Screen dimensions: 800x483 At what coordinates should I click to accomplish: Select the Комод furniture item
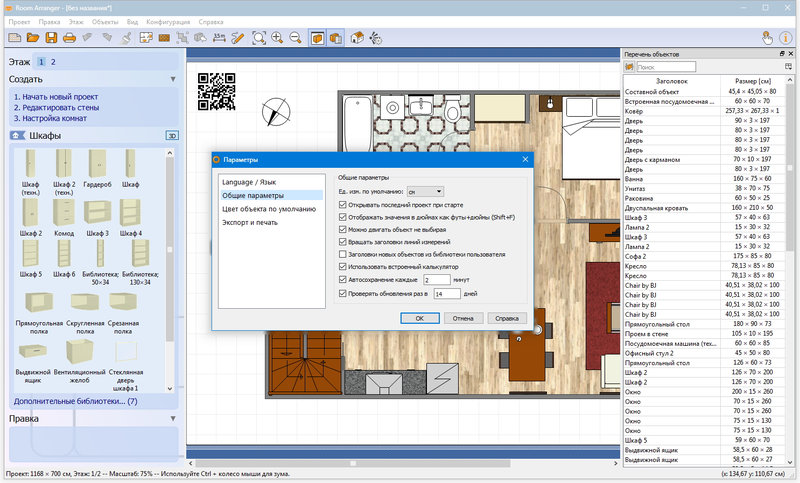tap(64, 218)
